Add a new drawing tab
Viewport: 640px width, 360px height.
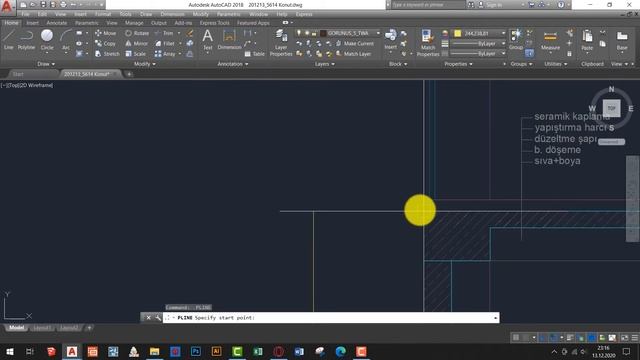[x=129, y=74]
